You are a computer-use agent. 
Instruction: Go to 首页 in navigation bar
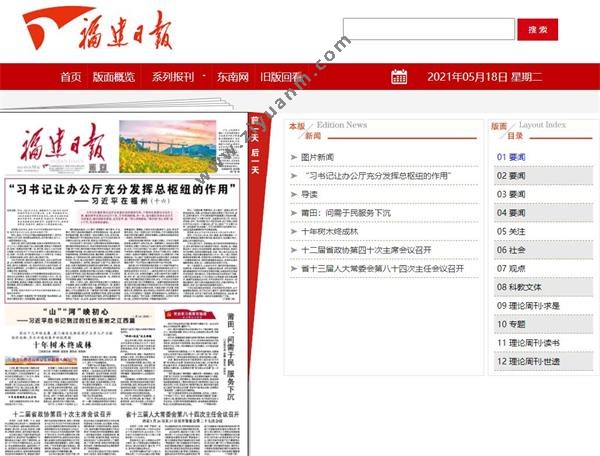click(71, 77)
